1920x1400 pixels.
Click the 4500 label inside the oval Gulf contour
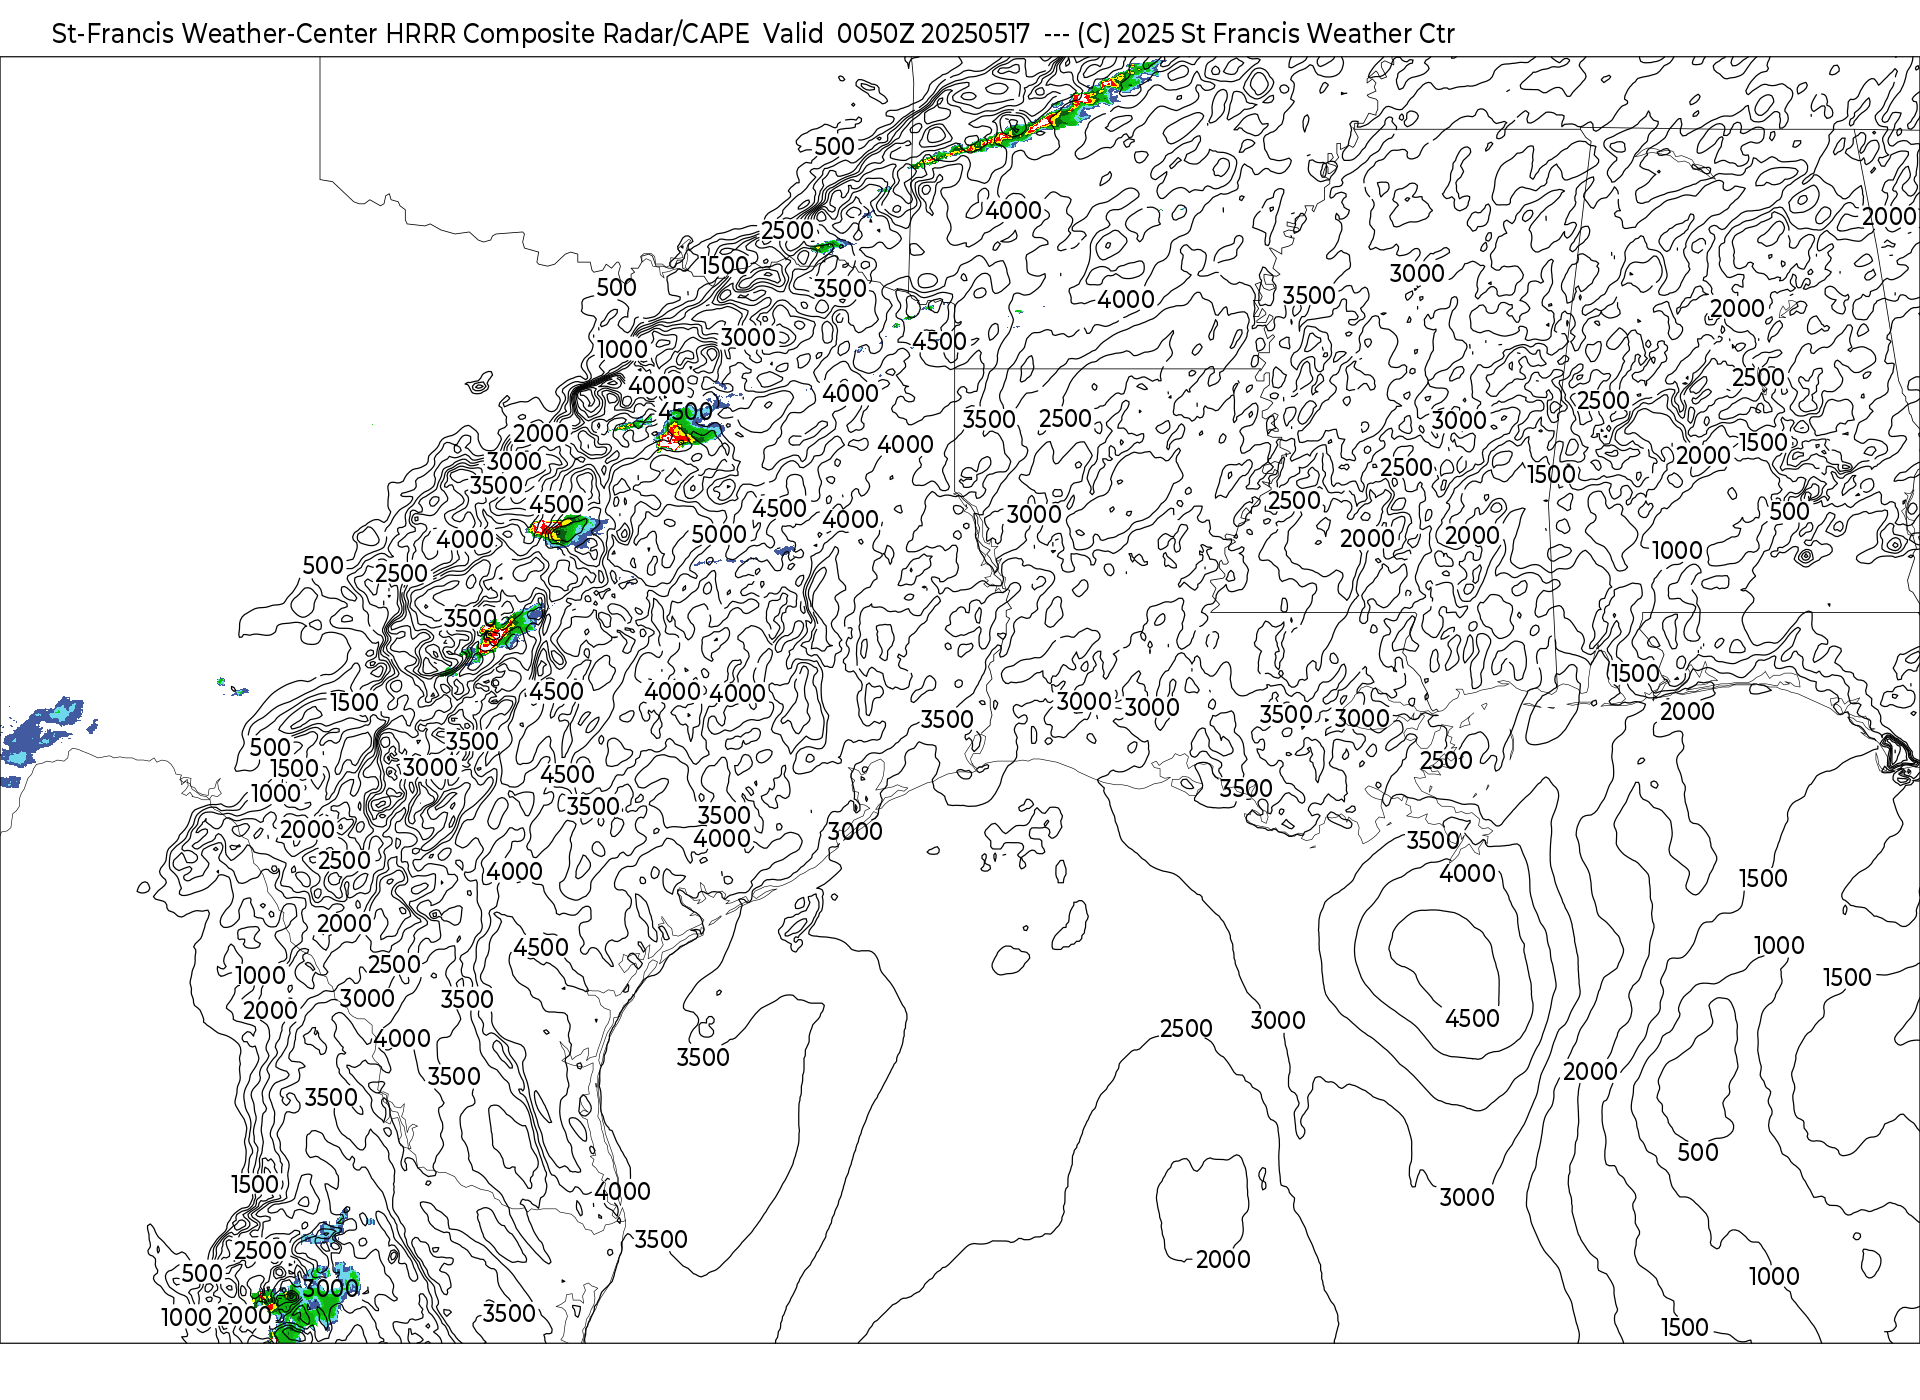pyautogui.click(x=1472, y=1018)
